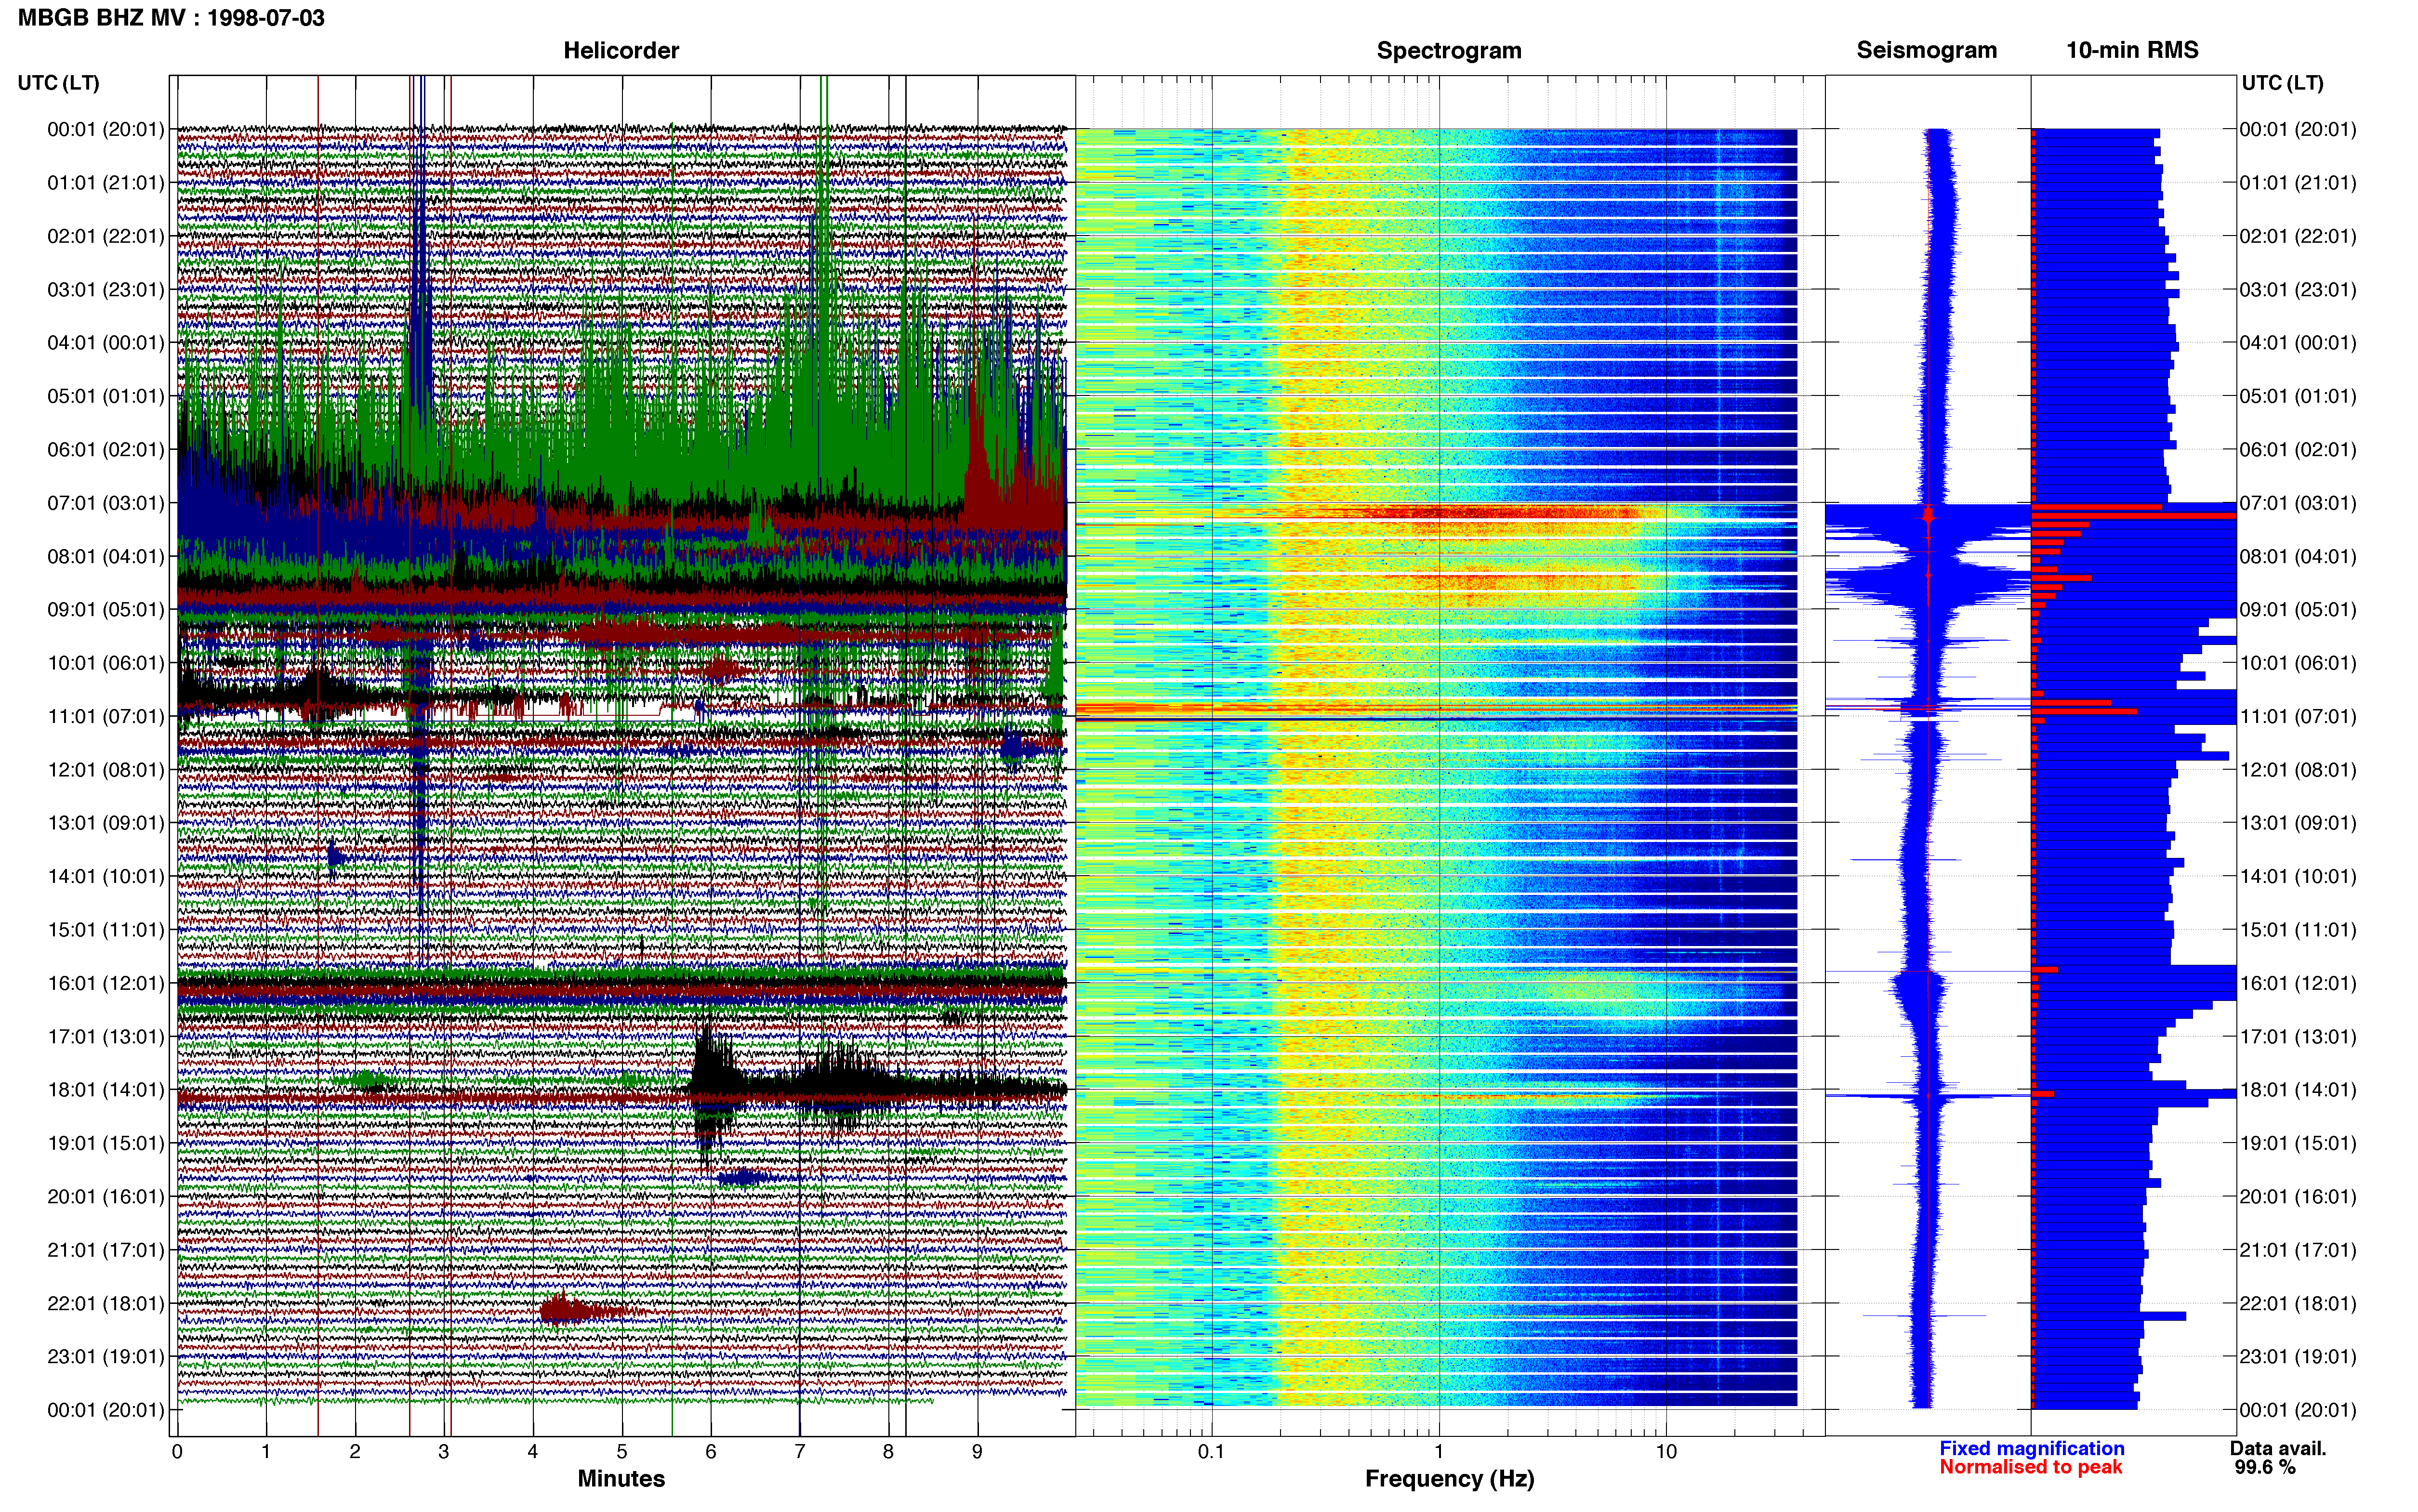Click the red spectrogram line near 11:01
Viewport: 2418px width, 1512px height.
1436,710
